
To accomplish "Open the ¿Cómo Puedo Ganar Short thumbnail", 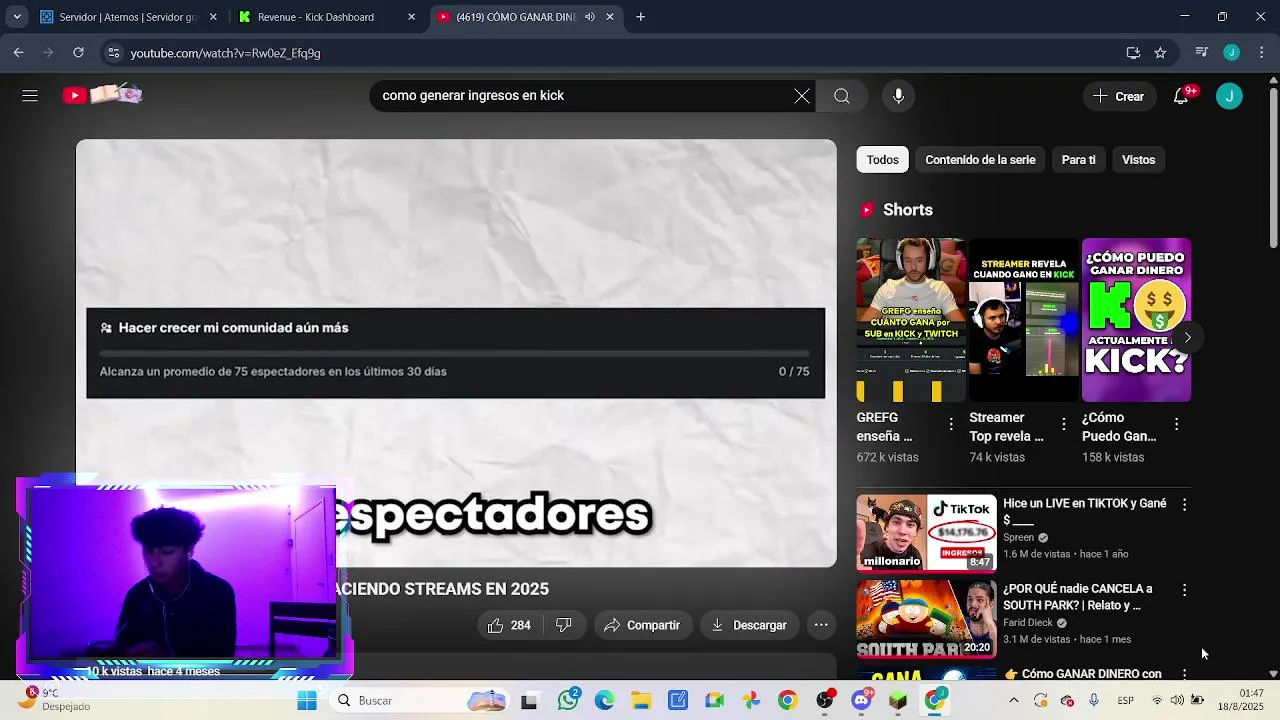I will pyautogui.click(x=1136, y=320).
